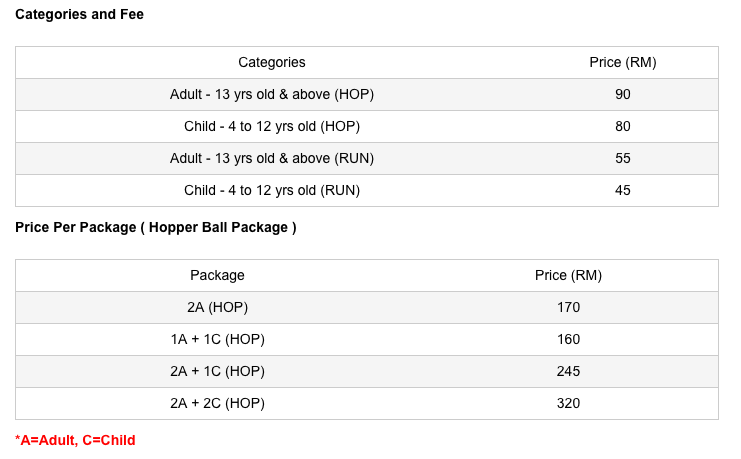Image resolution: width=741 pixels, height=459 pixels.
Task: Select the 160 price cell
Action: click(569, 339)
